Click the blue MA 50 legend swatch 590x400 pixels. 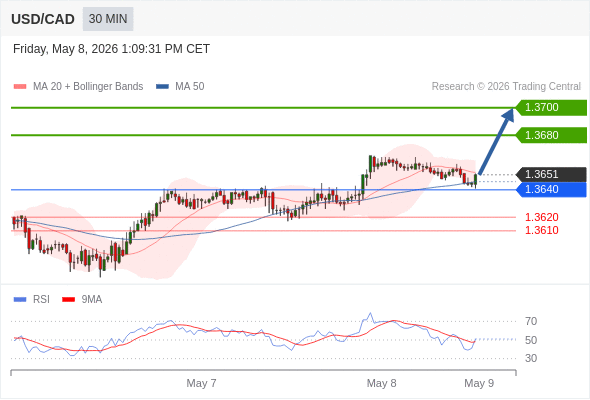click(162, 87)
